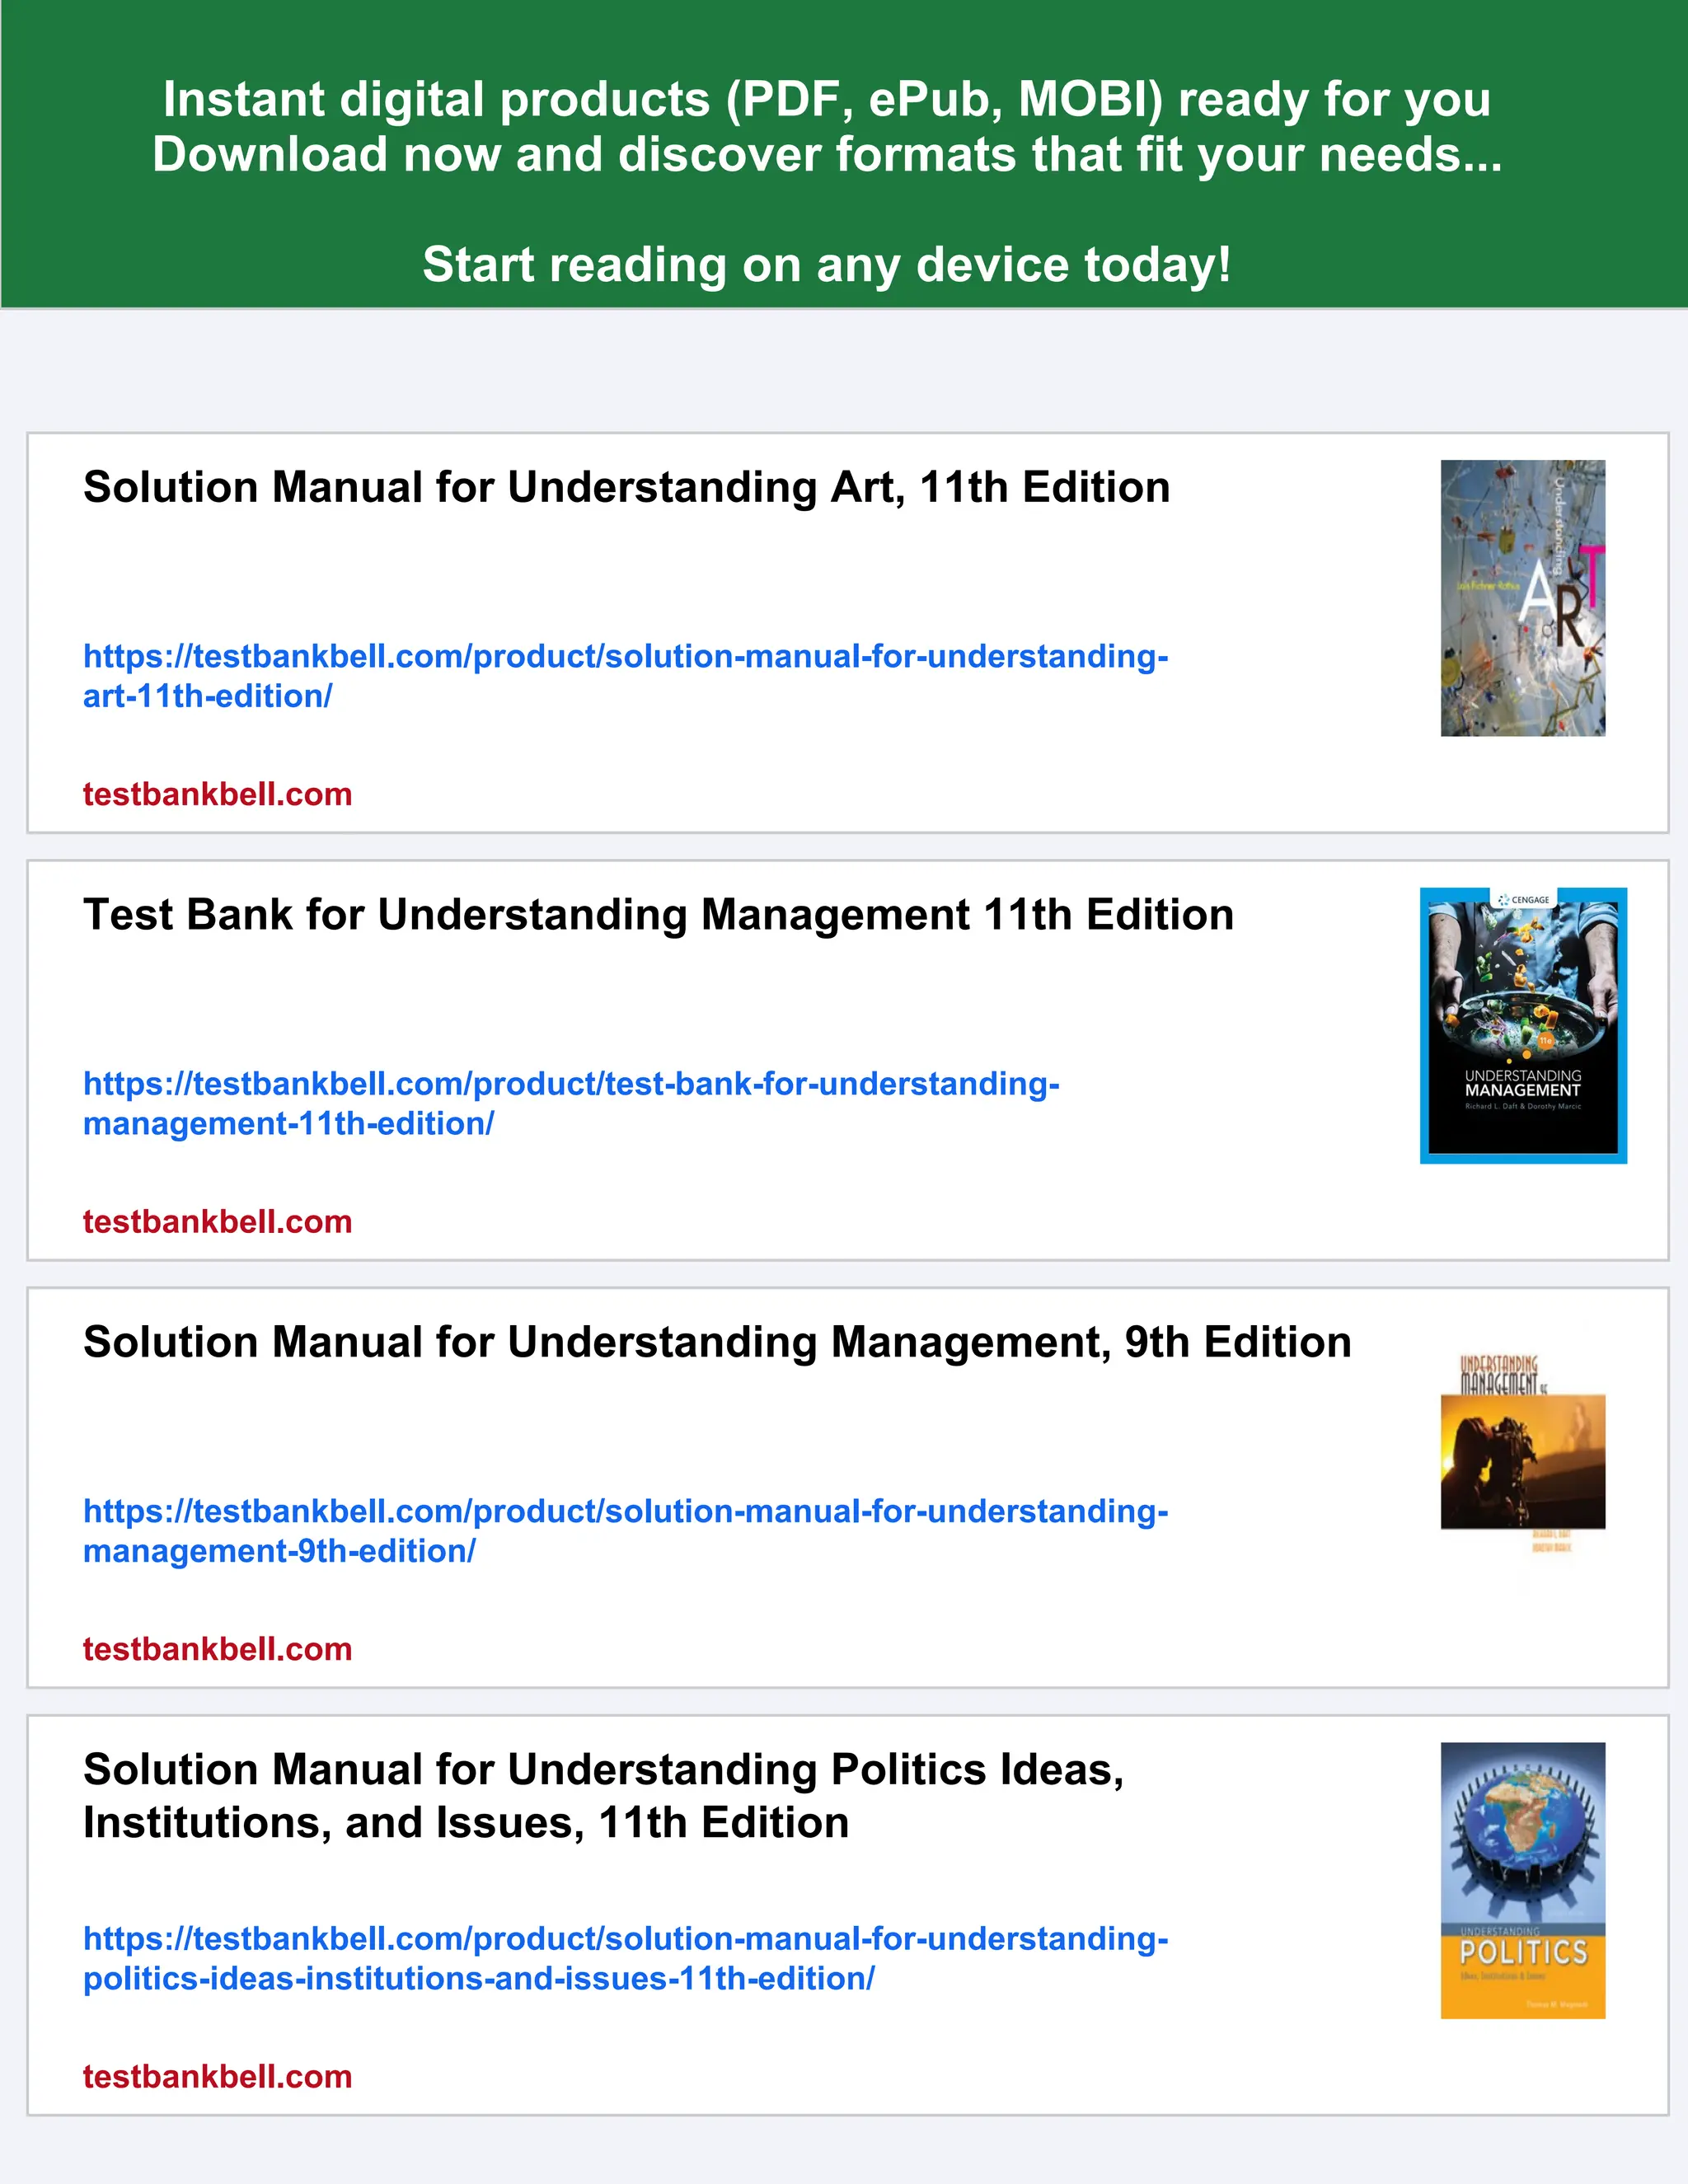Viewport: 1688px width, 2184px height.
Task: Click the orange Understanding Management 9e cover image
Action: [1523, 1453]
